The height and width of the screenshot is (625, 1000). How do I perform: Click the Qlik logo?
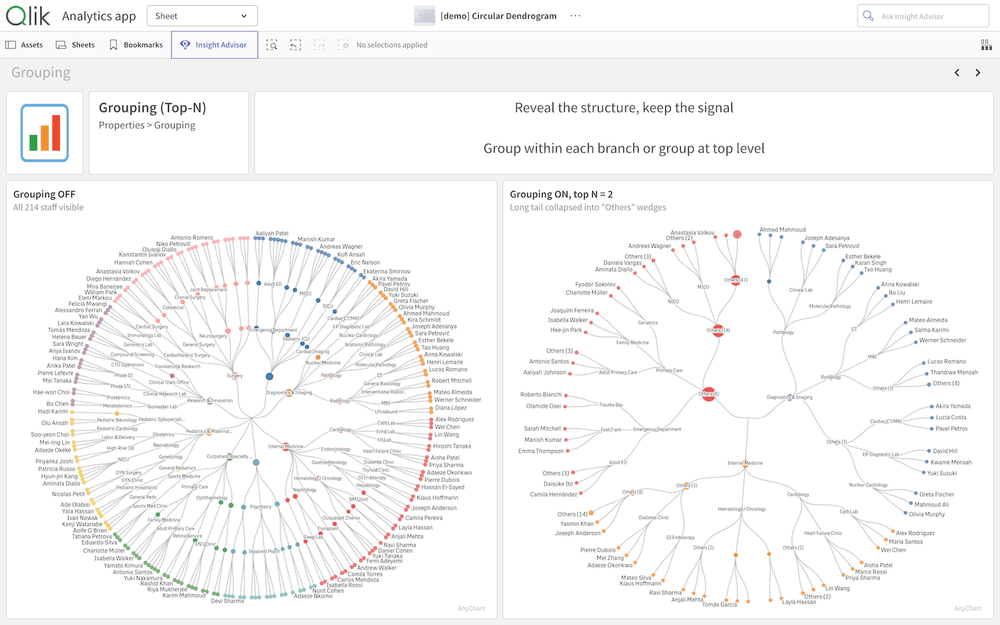27,15
